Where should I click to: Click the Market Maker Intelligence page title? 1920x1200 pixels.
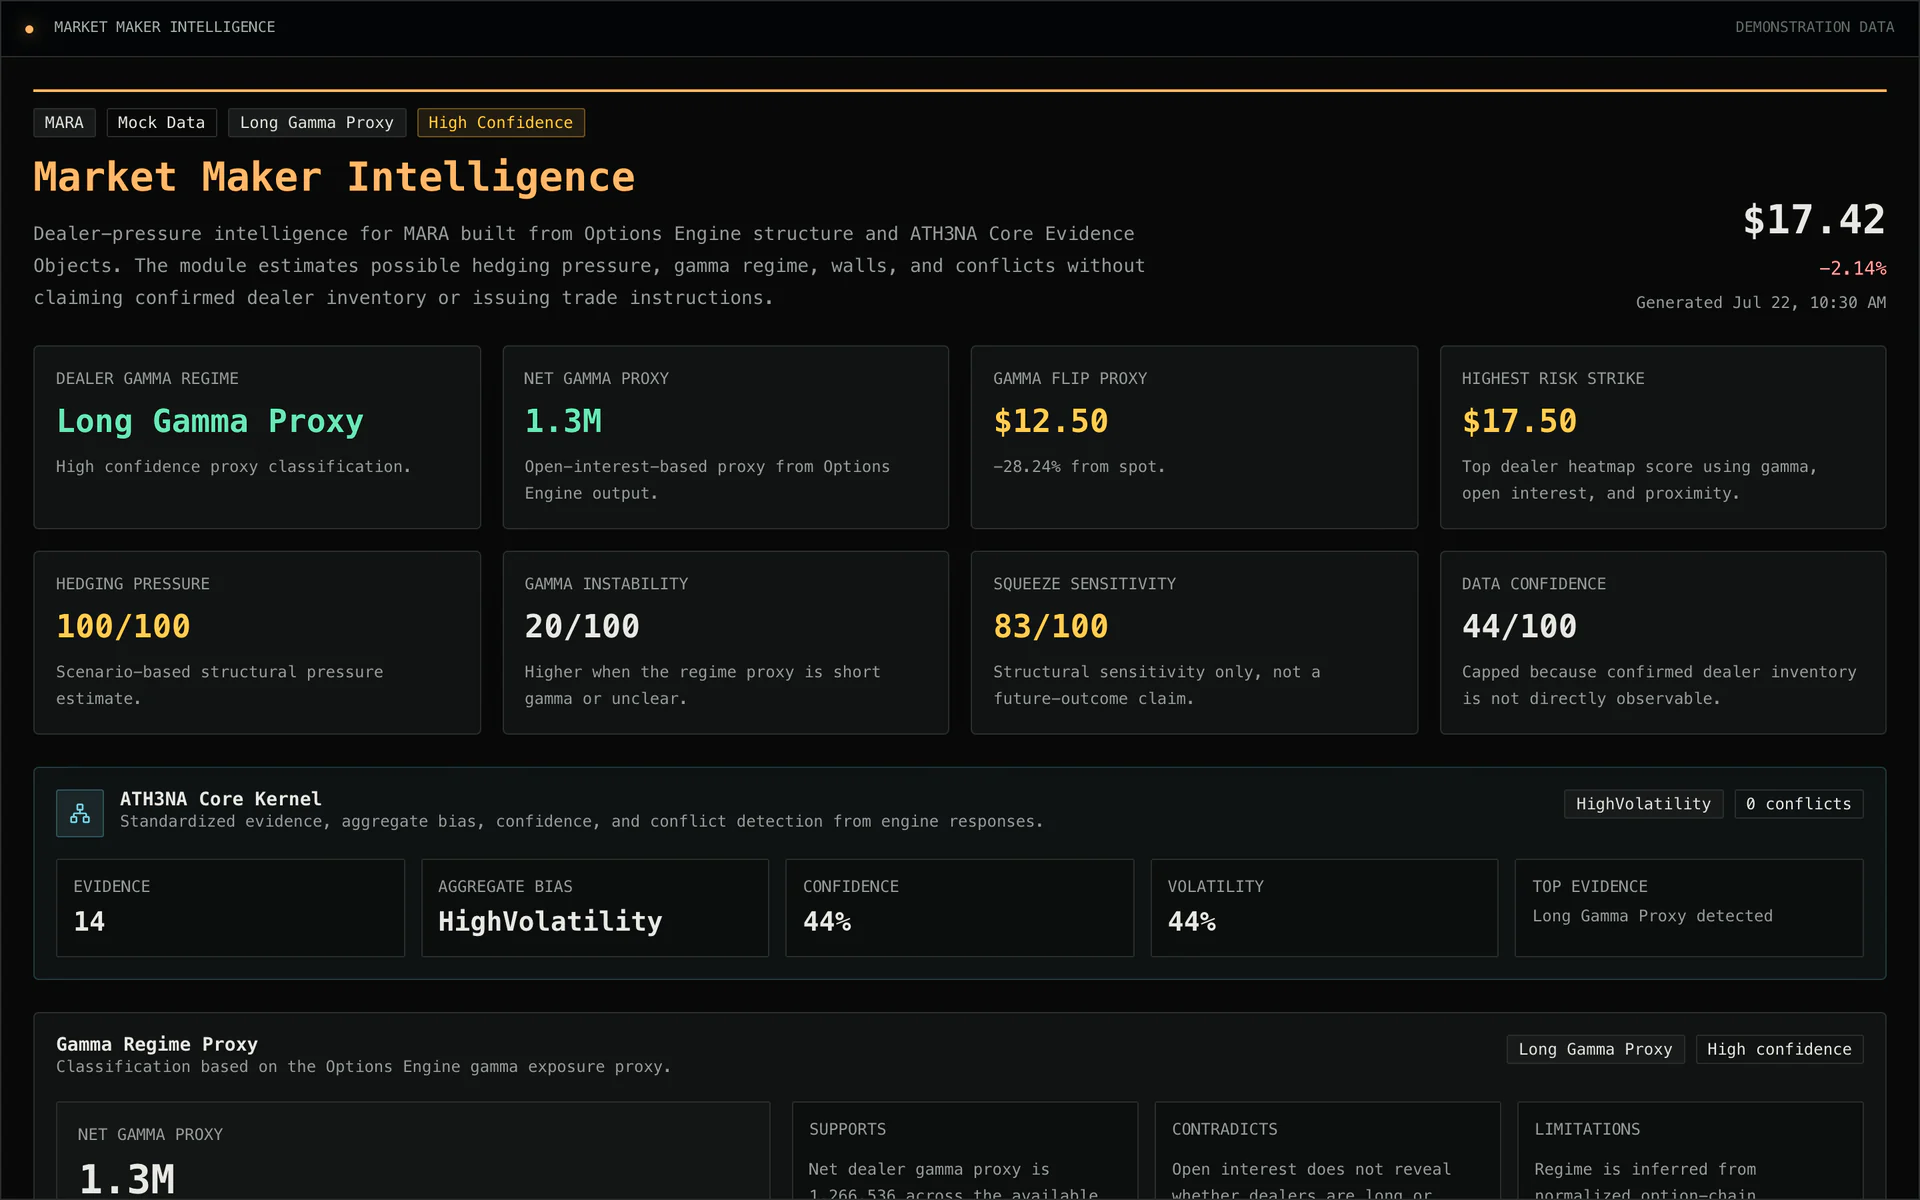334,177
